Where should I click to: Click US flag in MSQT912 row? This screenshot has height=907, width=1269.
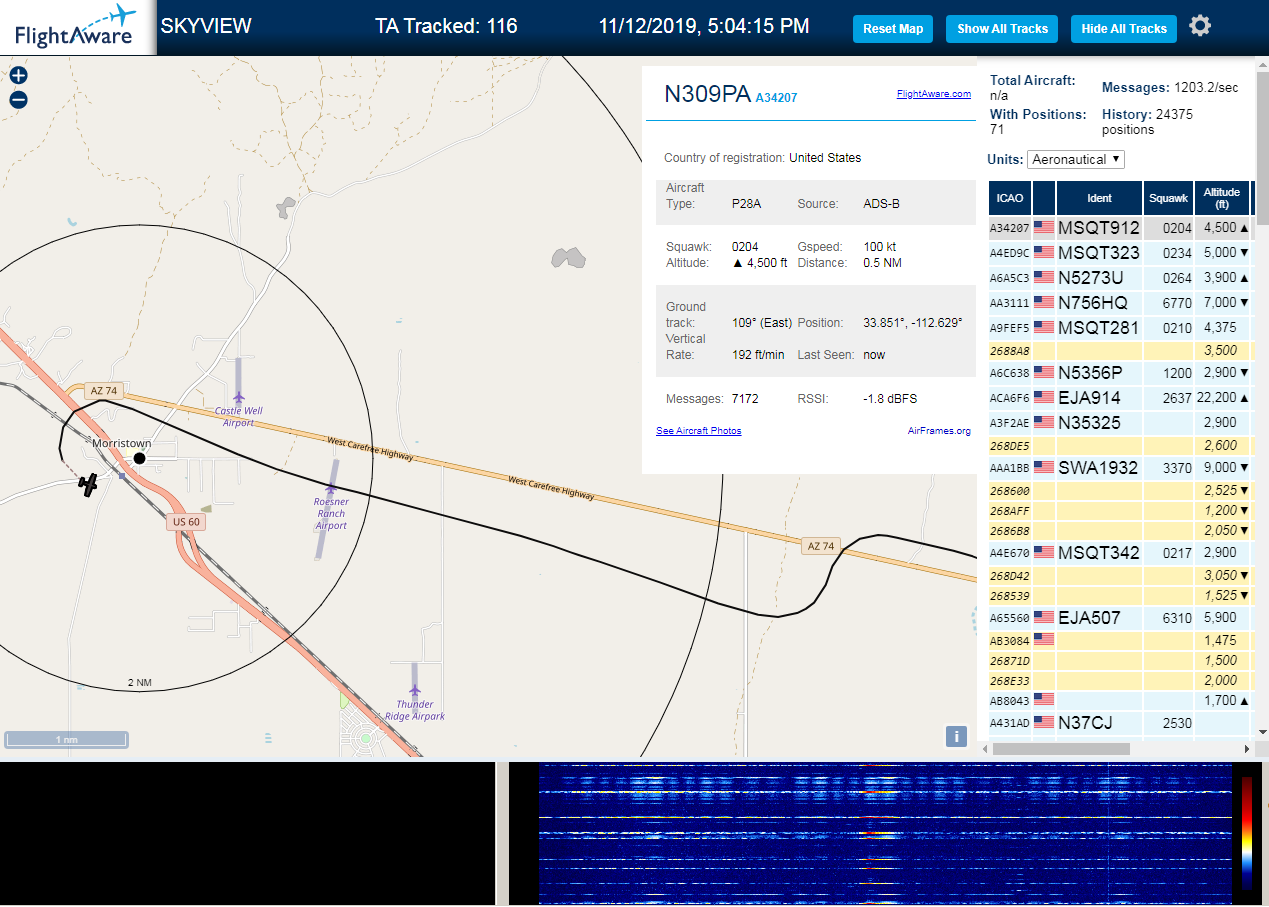[1044, 228]
